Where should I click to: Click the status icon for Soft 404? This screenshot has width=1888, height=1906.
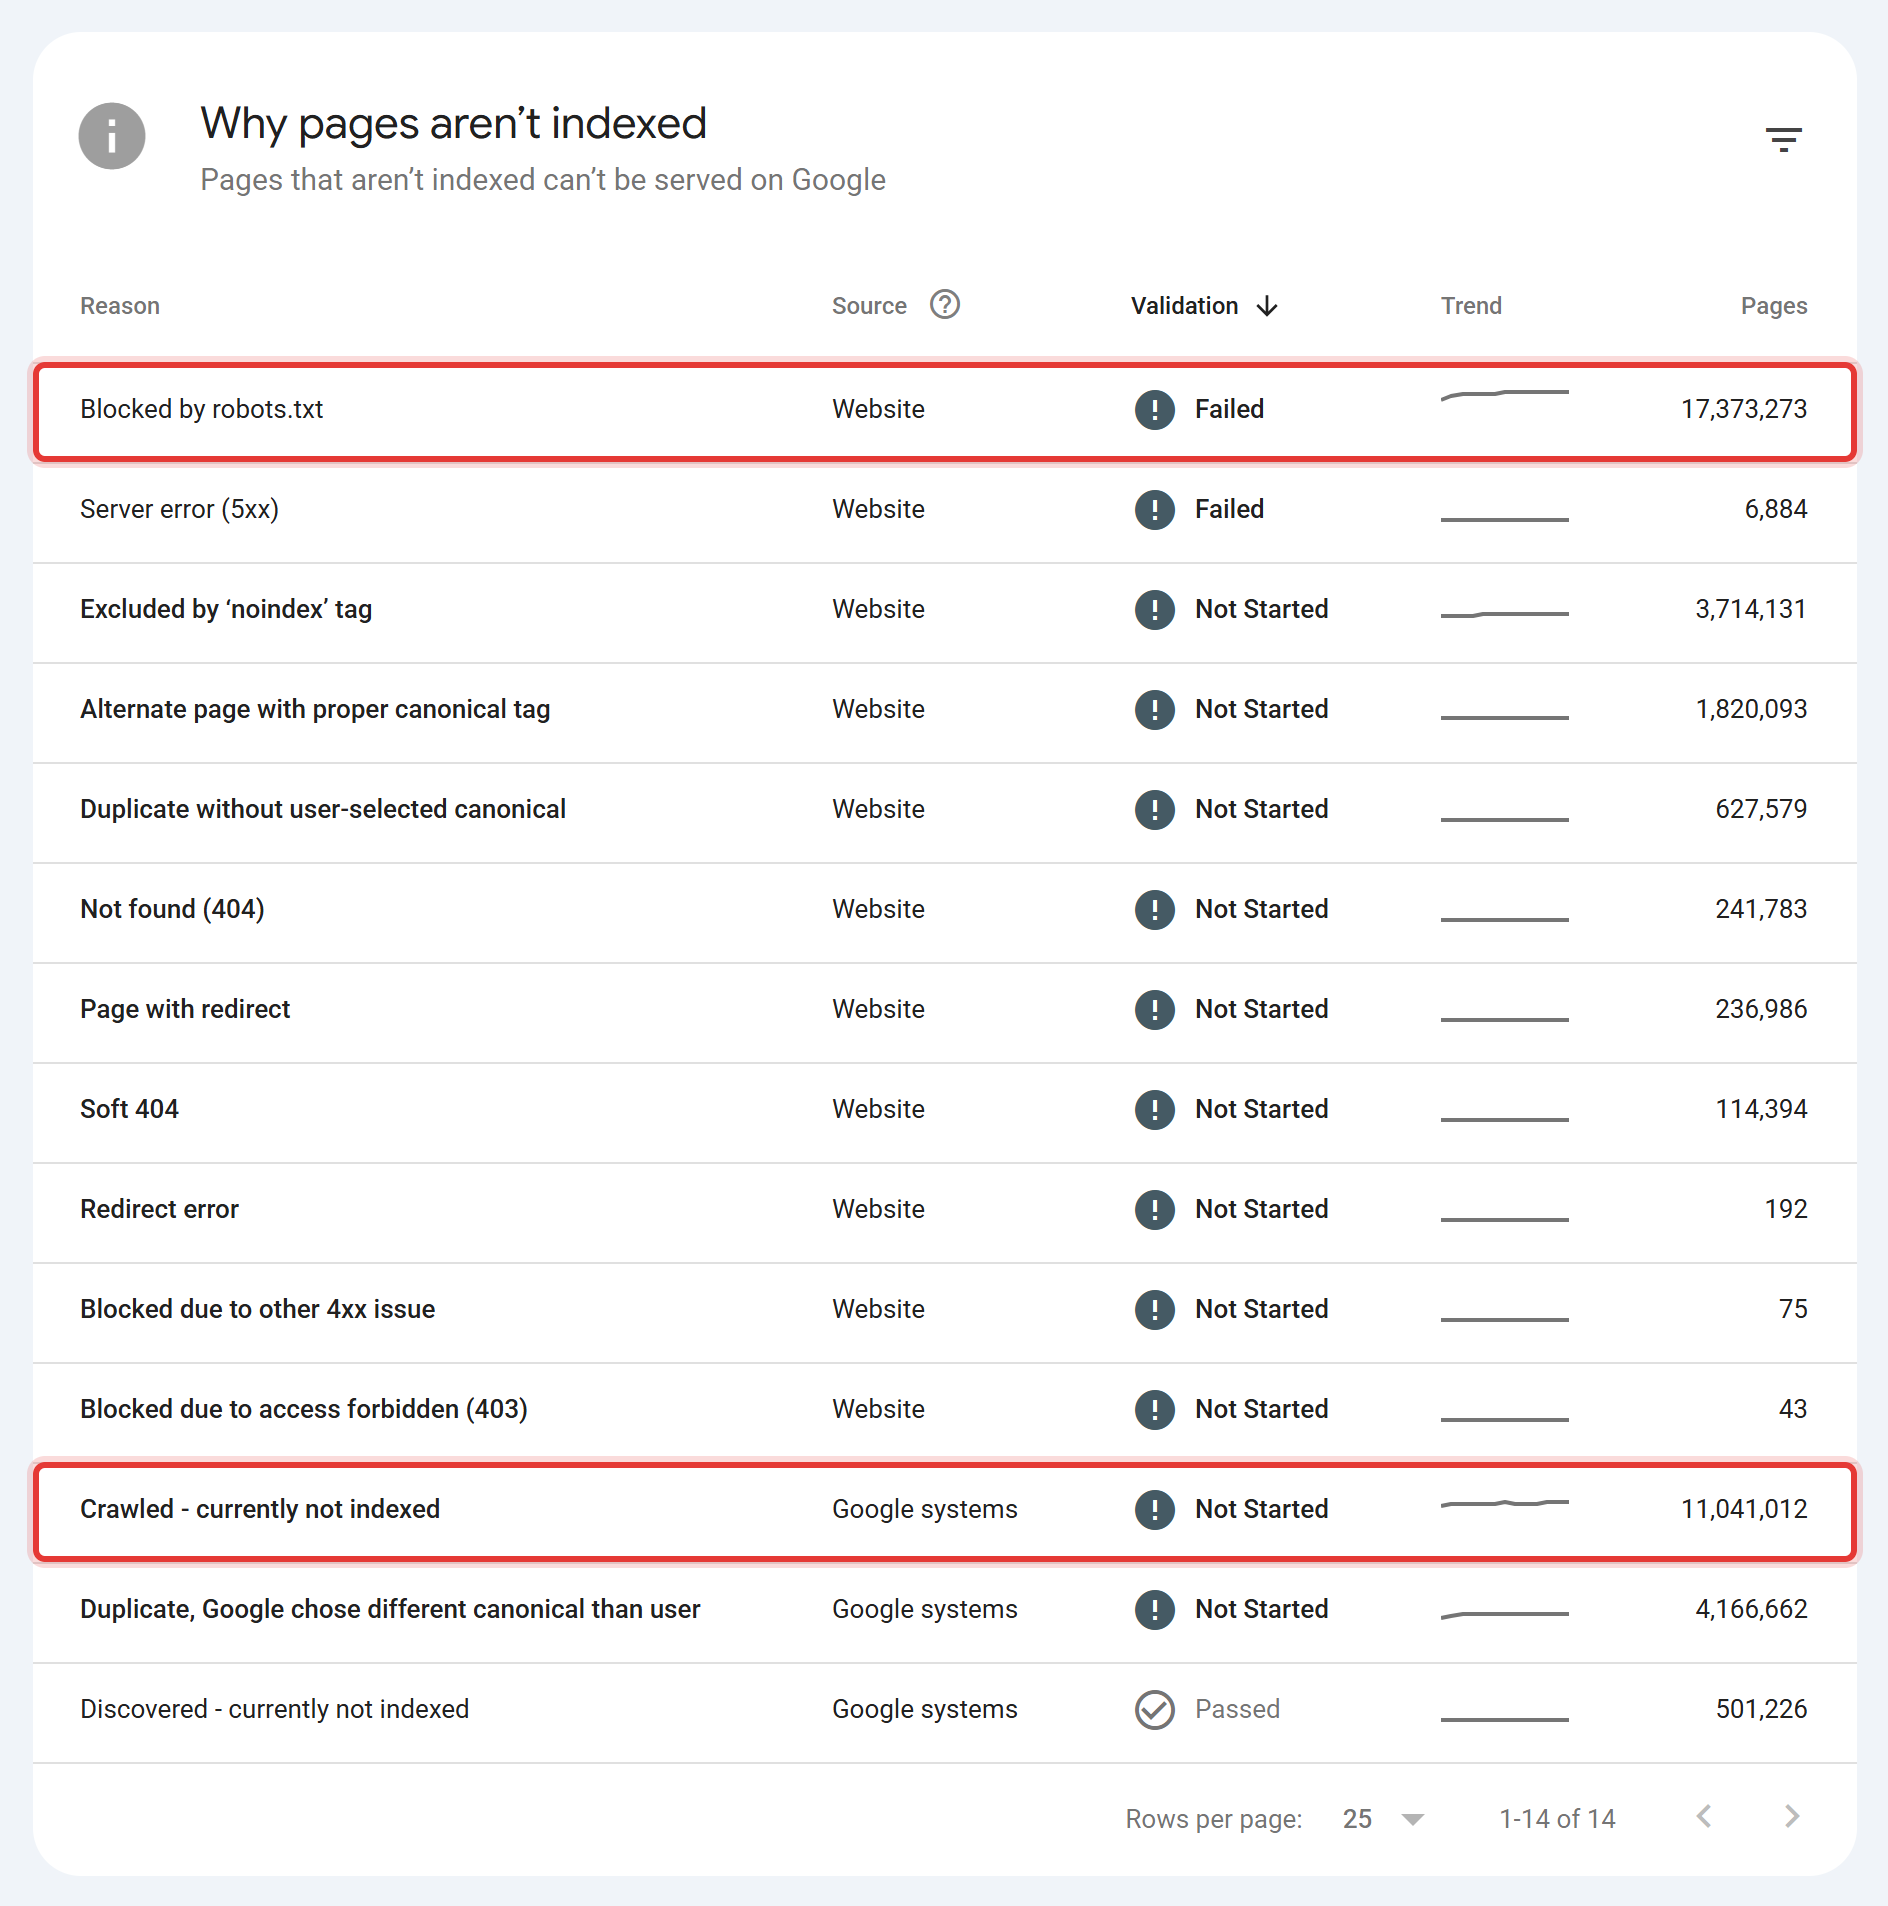pyautogui.click(x=1154, y=1109)
